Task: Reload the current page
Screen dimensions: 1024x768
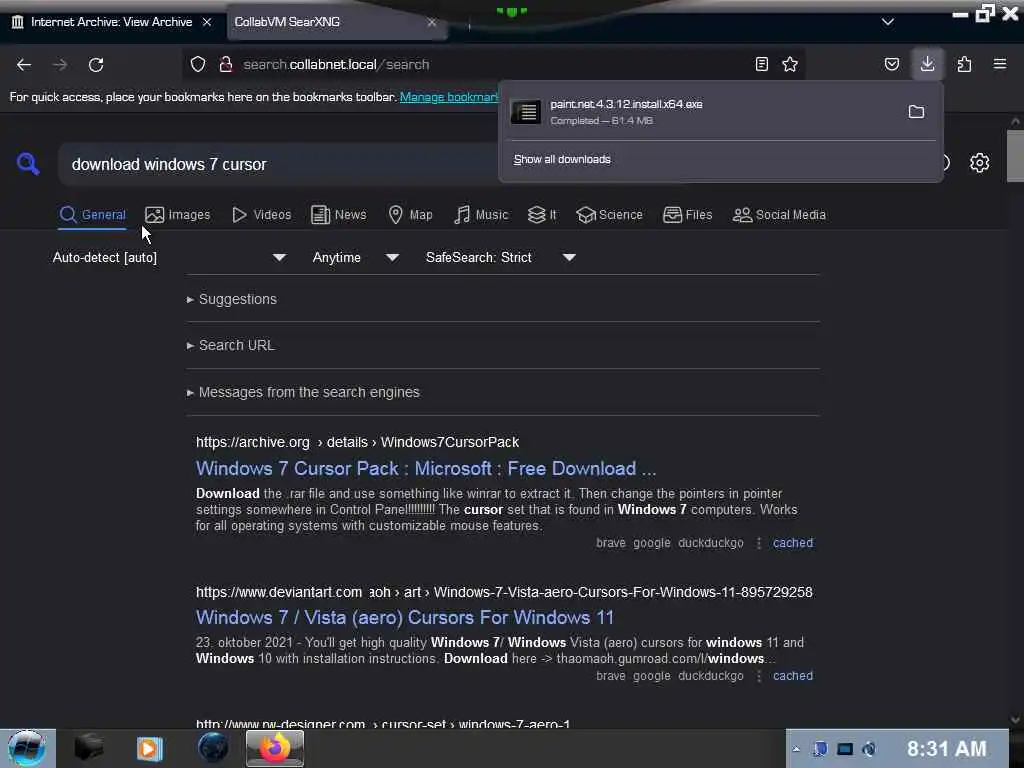Action: click(96, 65)
